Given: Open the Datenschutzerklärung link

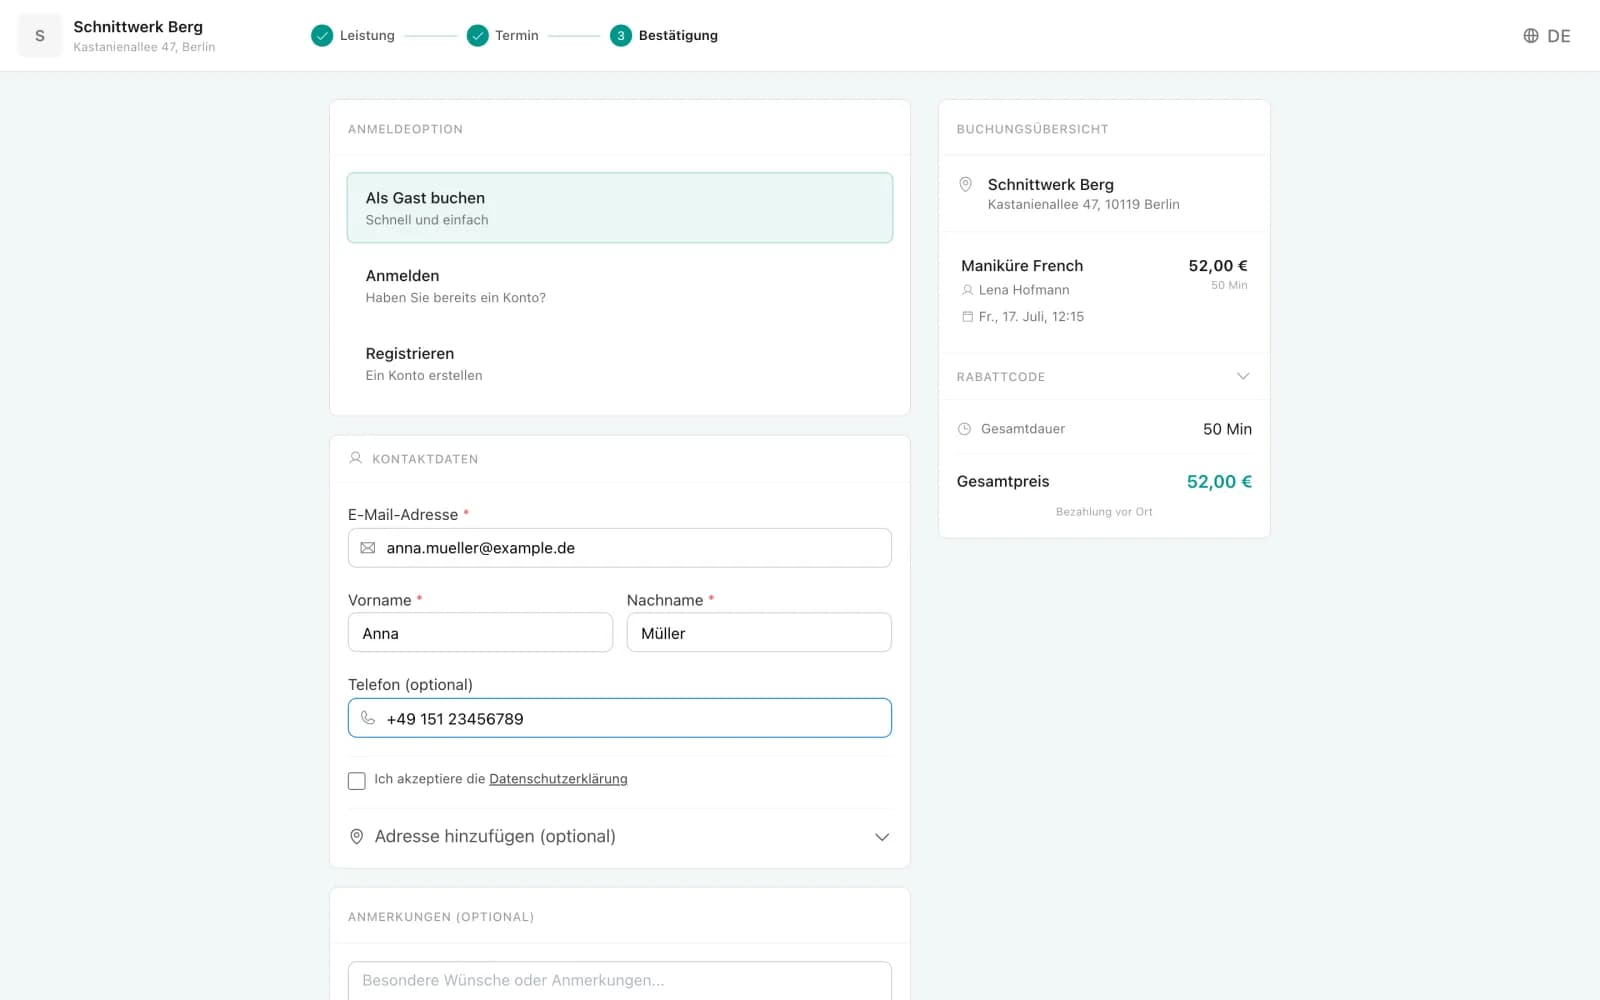Looking at the screenshot, I should point(558,779).
